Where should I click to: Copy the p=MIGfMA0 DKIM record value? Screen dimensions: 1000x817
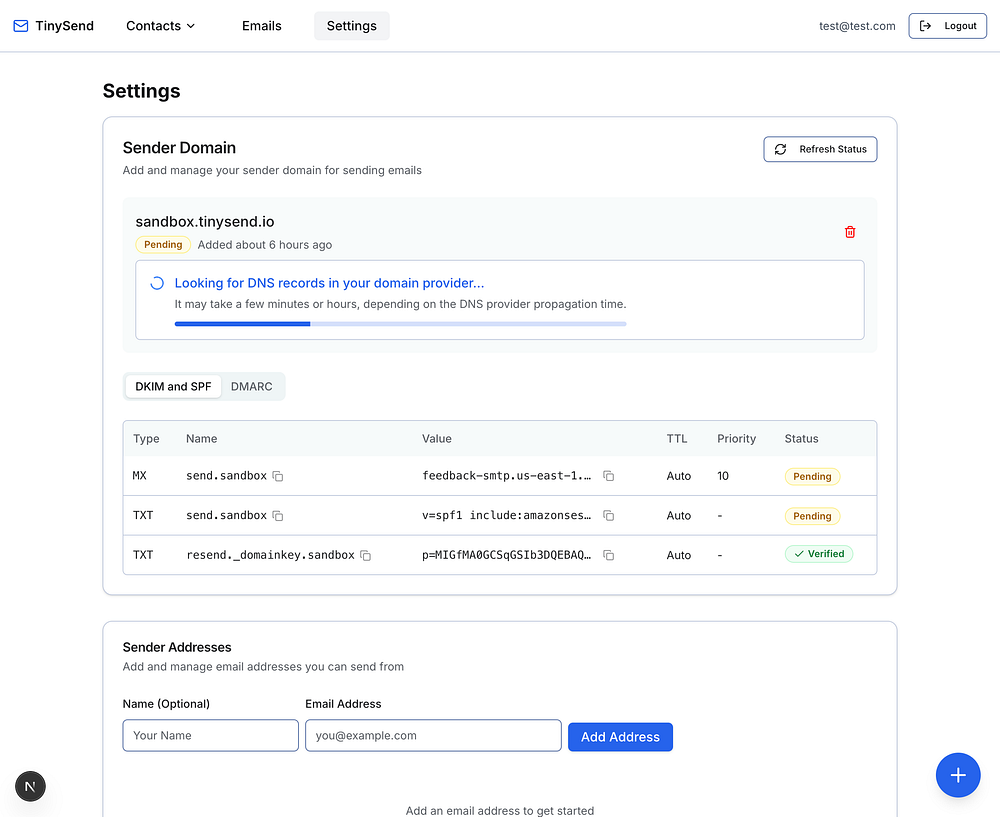click(608, 555)
